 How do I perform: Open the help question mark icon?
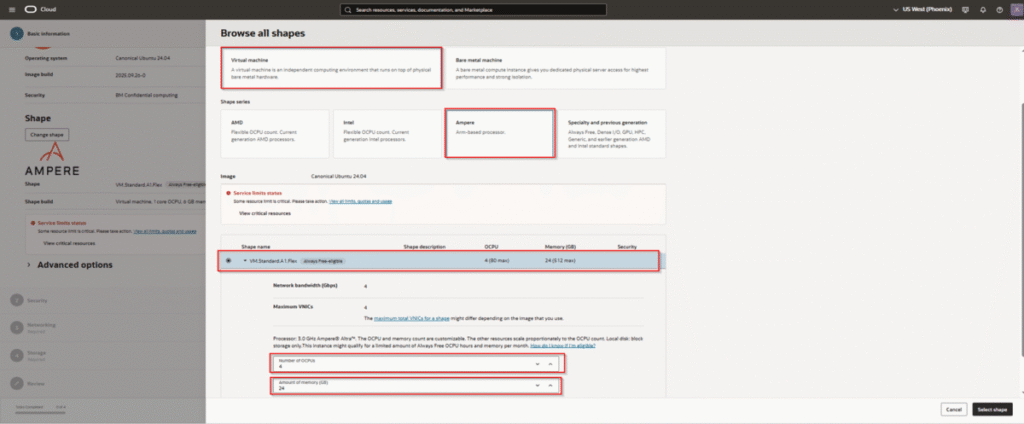pyautogui.click(x=998, y=10)
